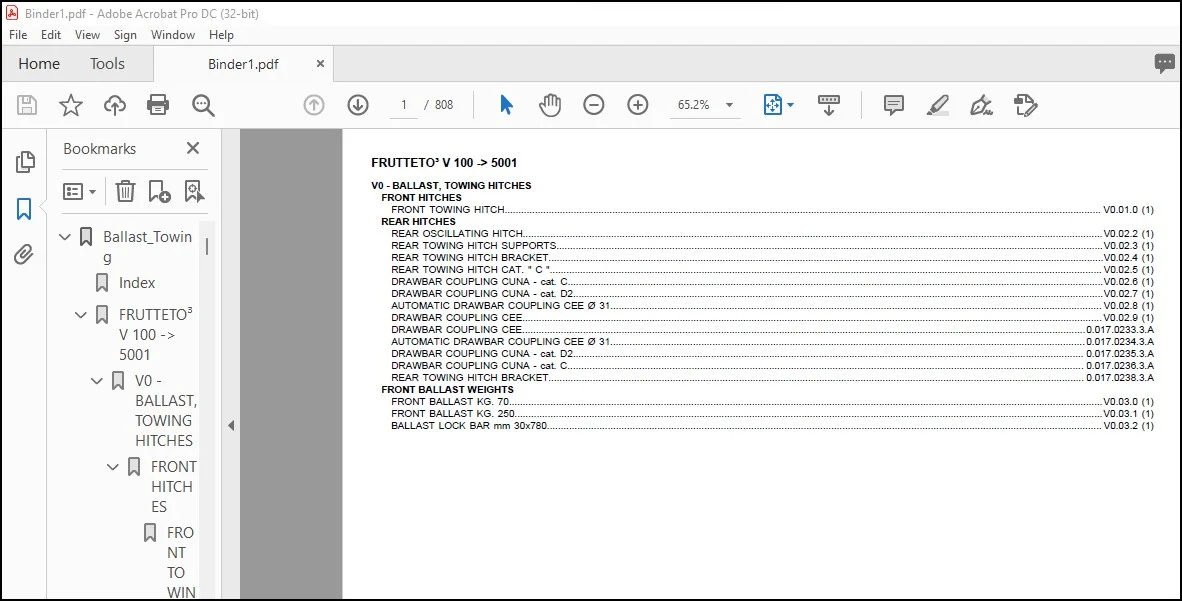Click AUTOMATIC DRAWBAR COUPLING CEE V0.02.8 entry
1182x601 pixels.
(x=772, y=305)
